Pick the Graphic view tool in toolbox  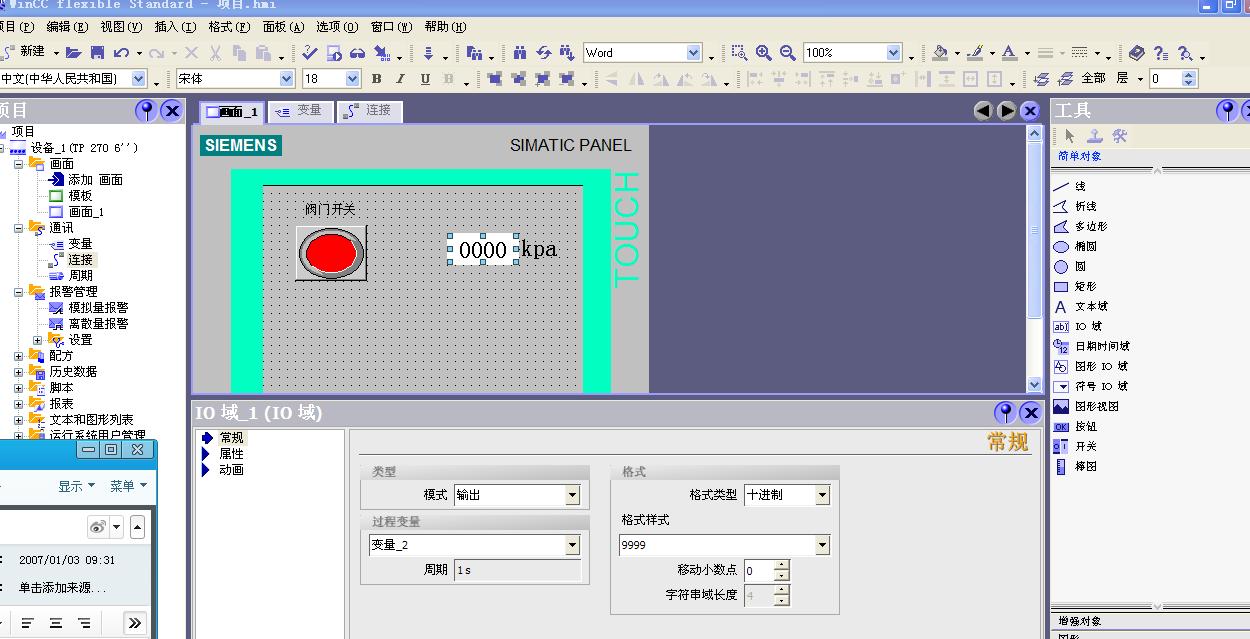coord(1085,406)
